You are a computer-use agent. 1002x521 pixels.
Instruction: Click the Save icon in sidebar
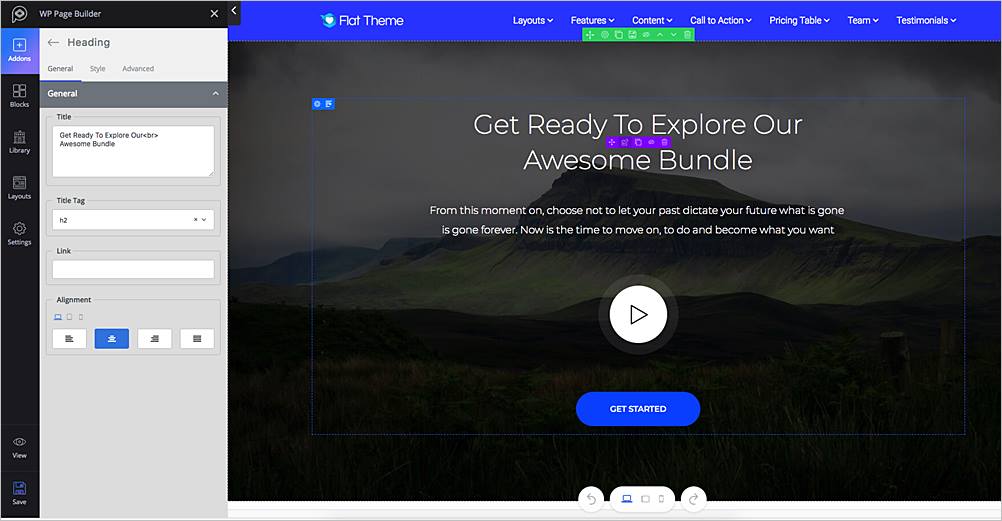click(19, 493)
